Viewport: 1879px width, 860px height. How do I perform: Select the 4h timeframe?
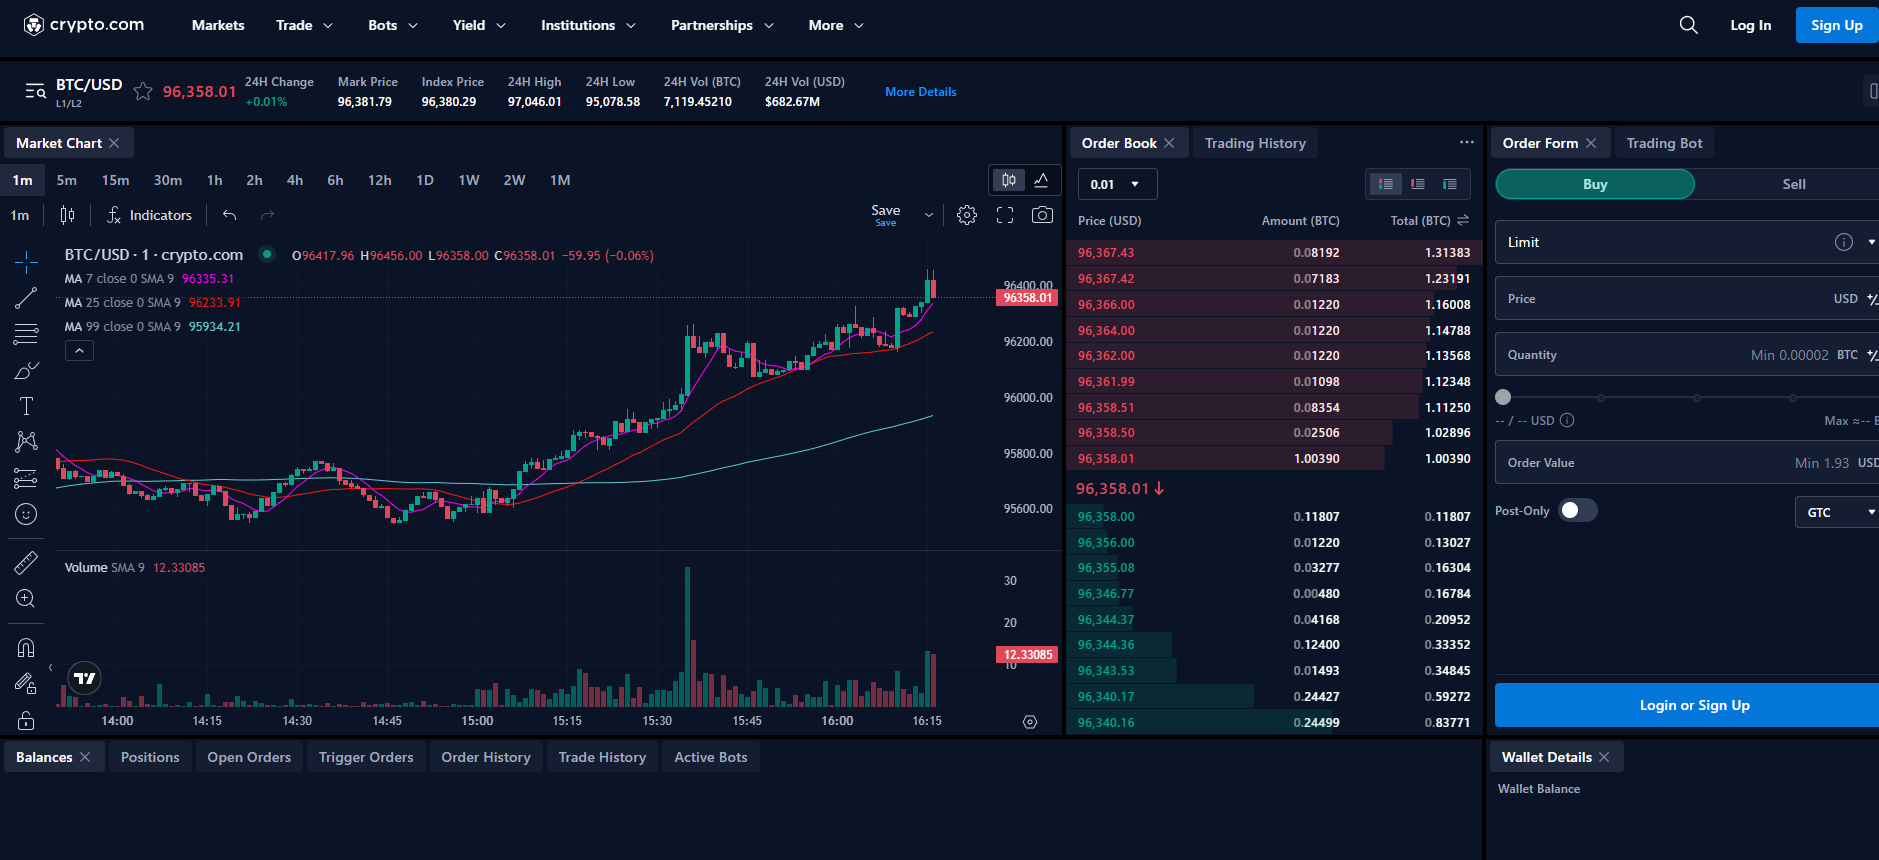(x=295, y=180)
